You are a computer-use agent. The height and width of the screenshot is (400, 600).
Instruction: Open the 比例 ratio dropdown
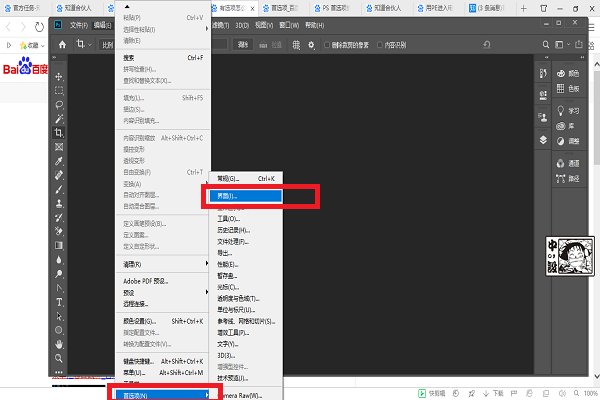tap(107, 45)
